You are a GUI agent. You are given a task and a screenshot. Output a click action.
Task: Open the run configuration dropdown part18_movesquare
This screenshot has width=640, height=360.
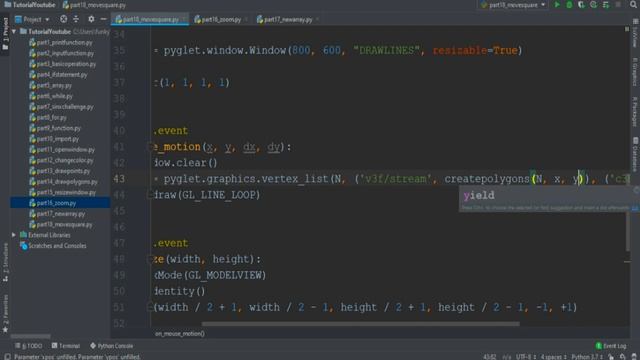513,5
